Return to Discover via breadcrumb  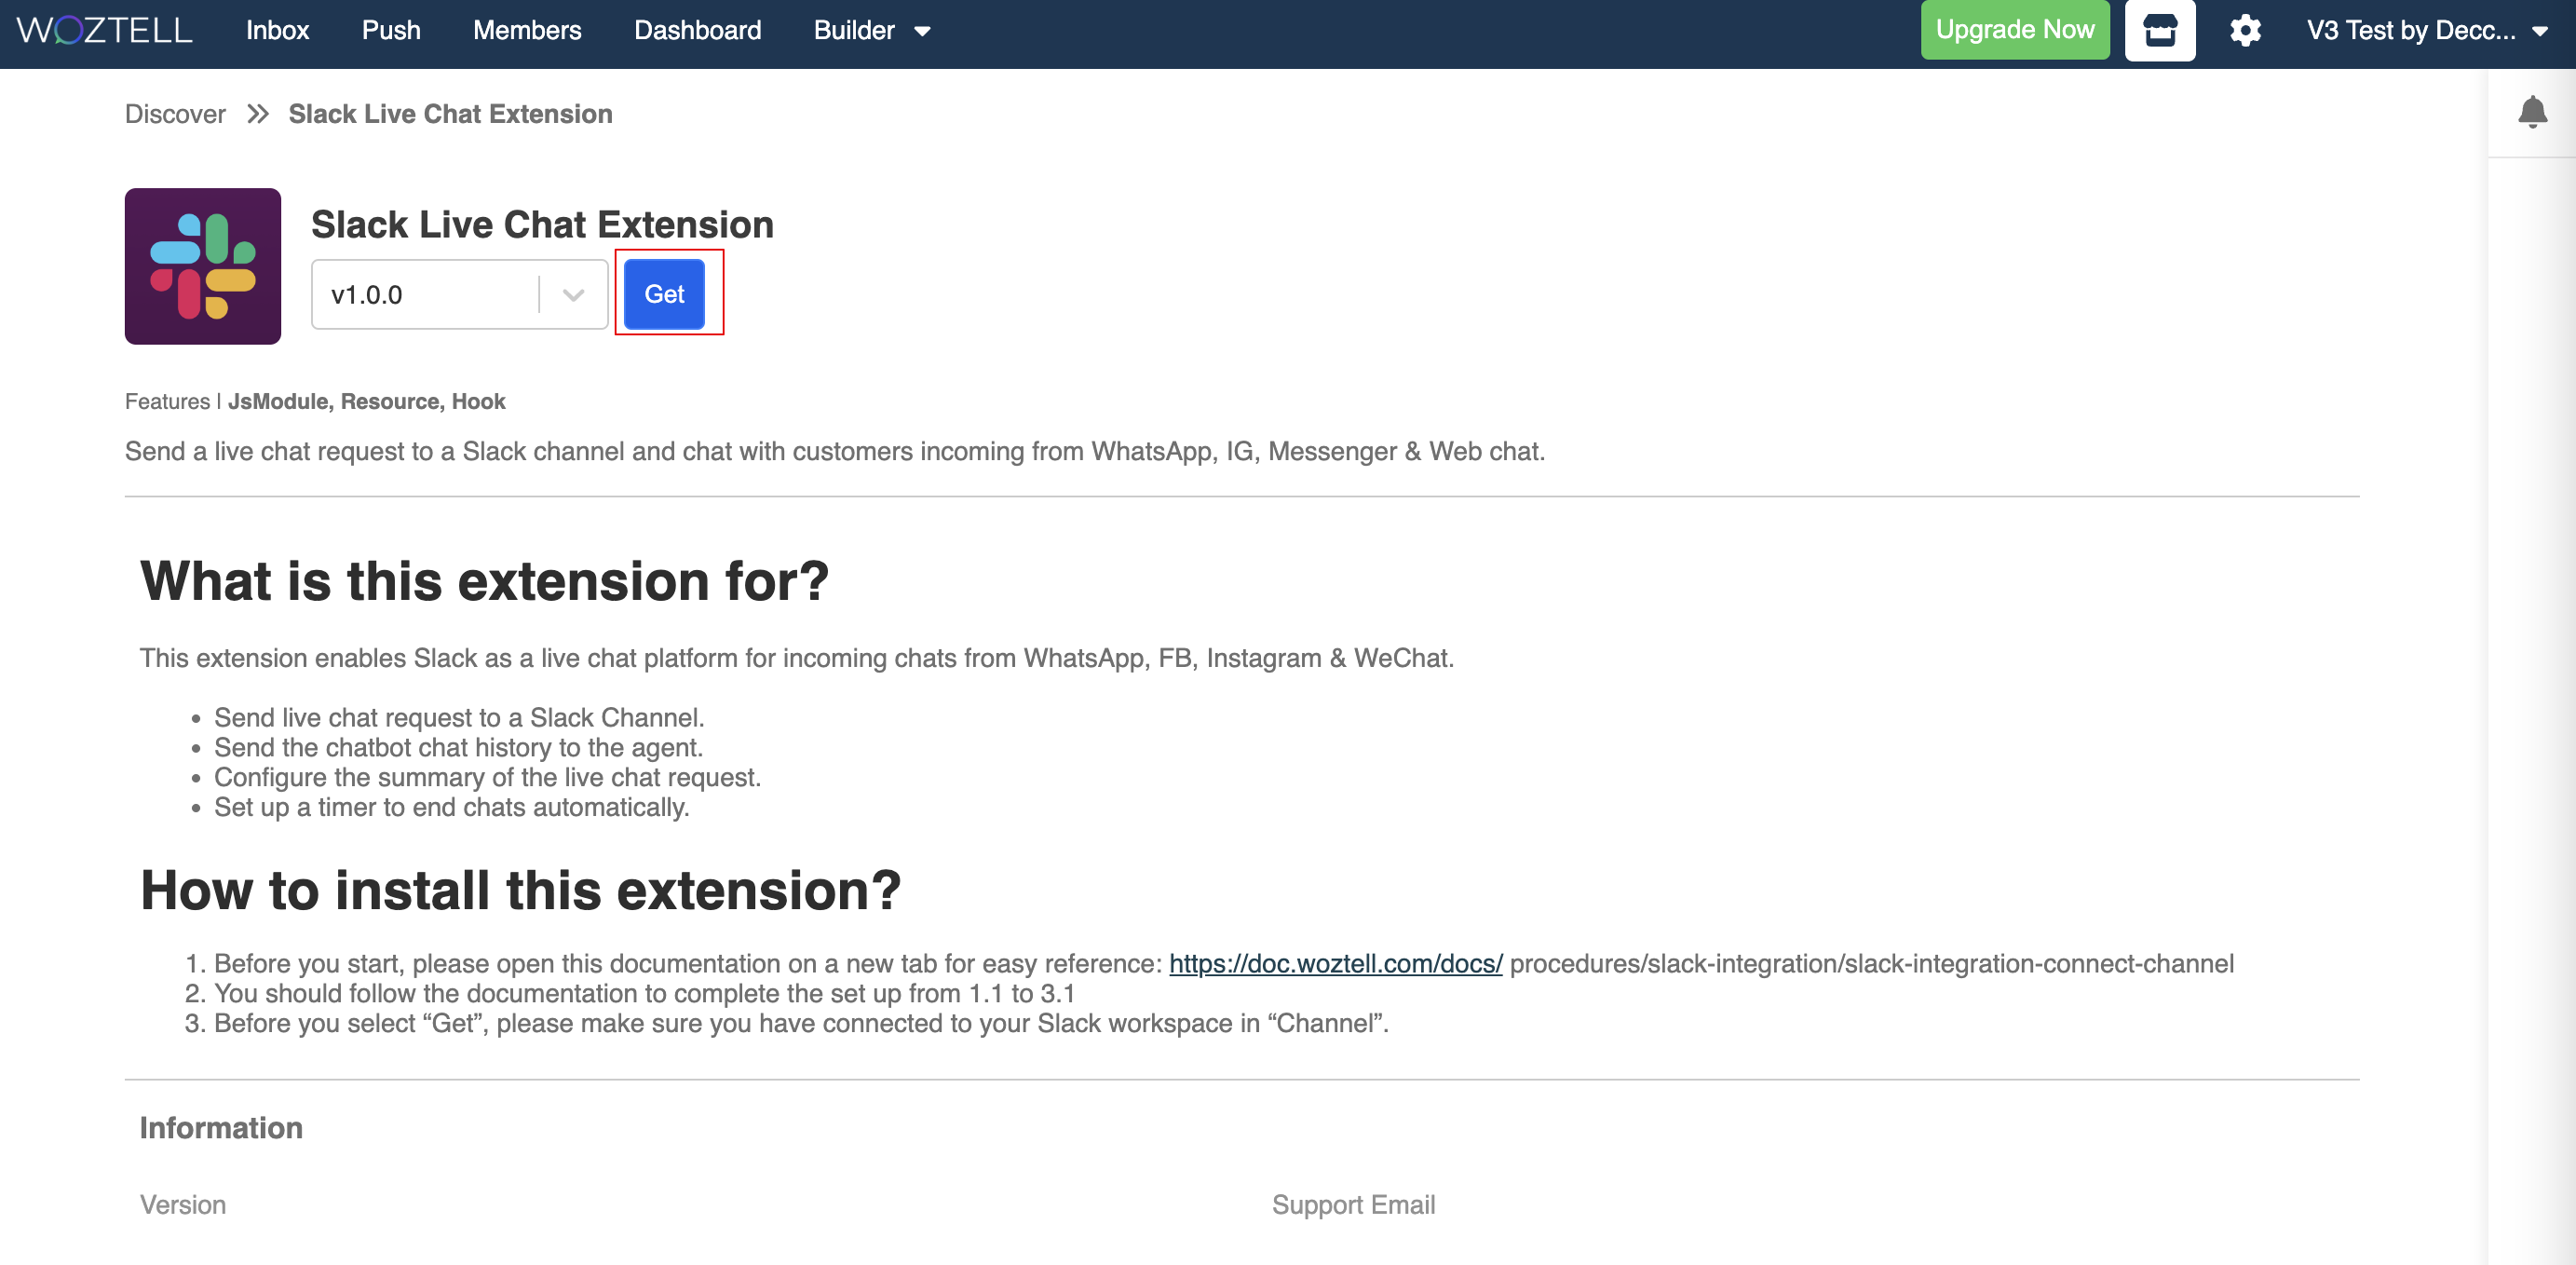coord(175,114)
